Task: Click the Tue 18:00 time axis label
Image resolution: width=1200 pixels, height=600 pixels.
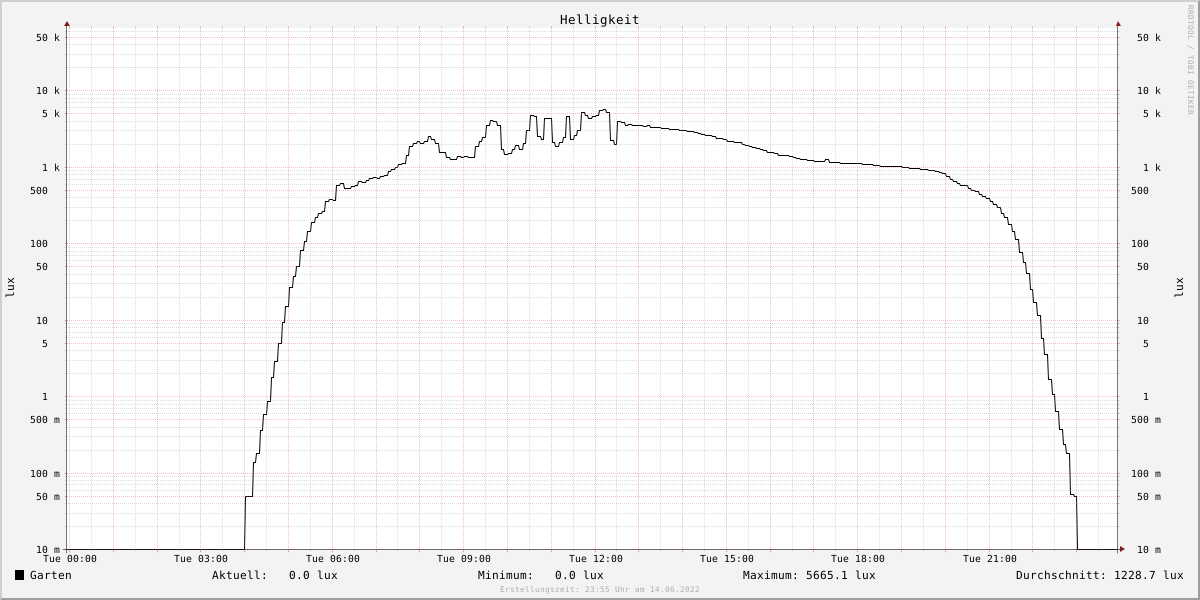Action: pyautogui.click(x=858, y=559)
